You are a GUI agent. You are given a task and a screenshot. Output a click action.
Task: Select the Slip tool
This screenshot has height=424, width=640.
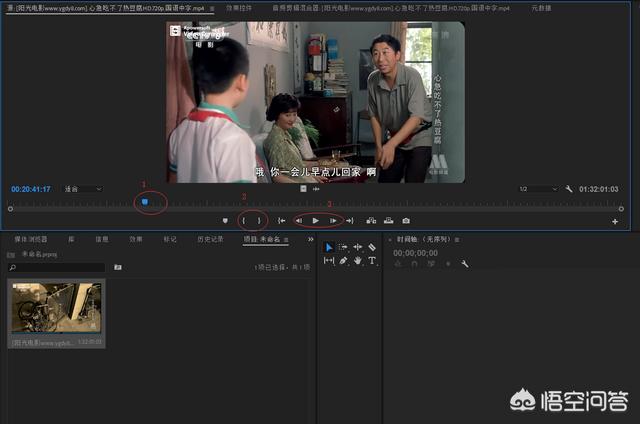(x=329, y=260)
